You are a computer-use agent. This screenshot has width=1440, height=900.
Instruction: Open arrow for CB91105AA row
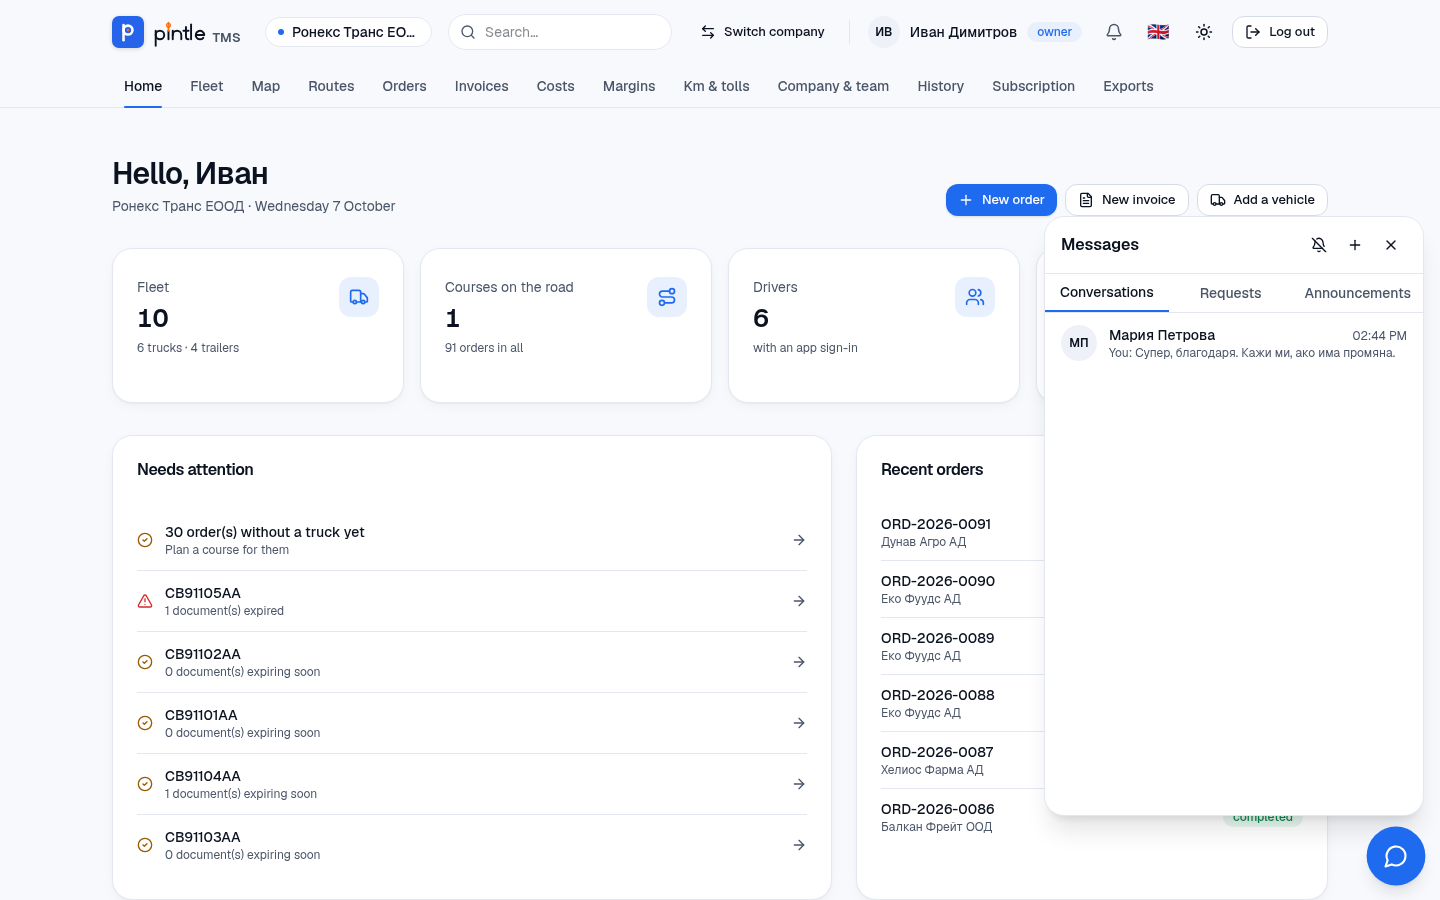coord(799,601)
